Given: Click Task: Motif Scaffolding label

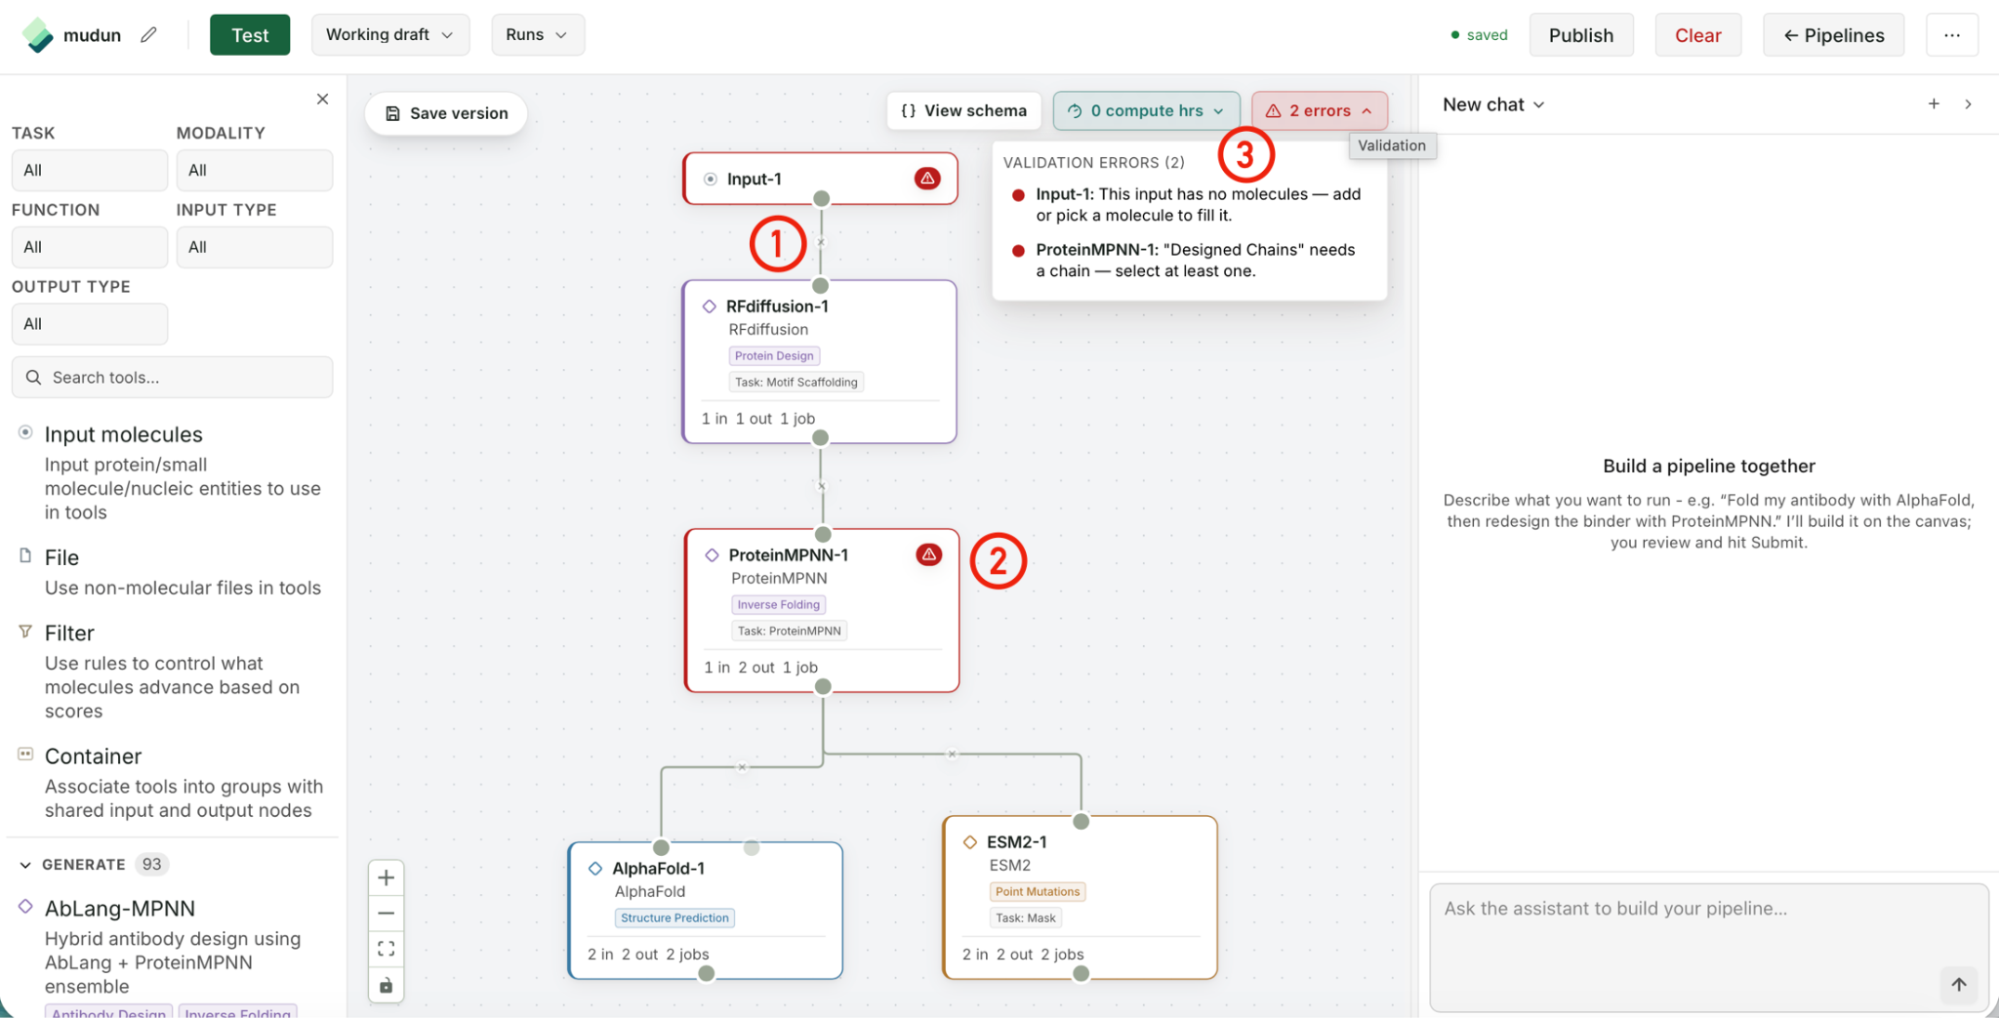Looking at the screenshot, I should (x=796, y=382).
